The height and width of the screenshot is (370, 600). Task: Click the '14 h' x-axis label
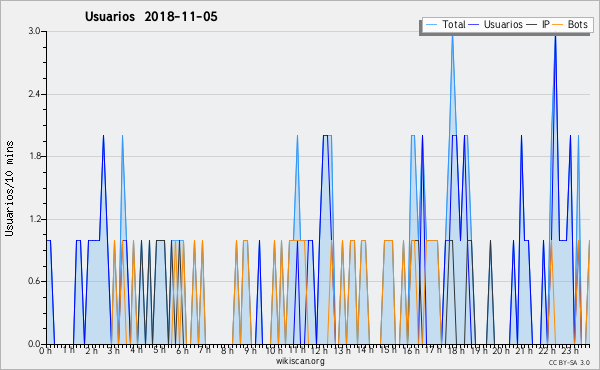pyautogui.click(x=365, y=350)
